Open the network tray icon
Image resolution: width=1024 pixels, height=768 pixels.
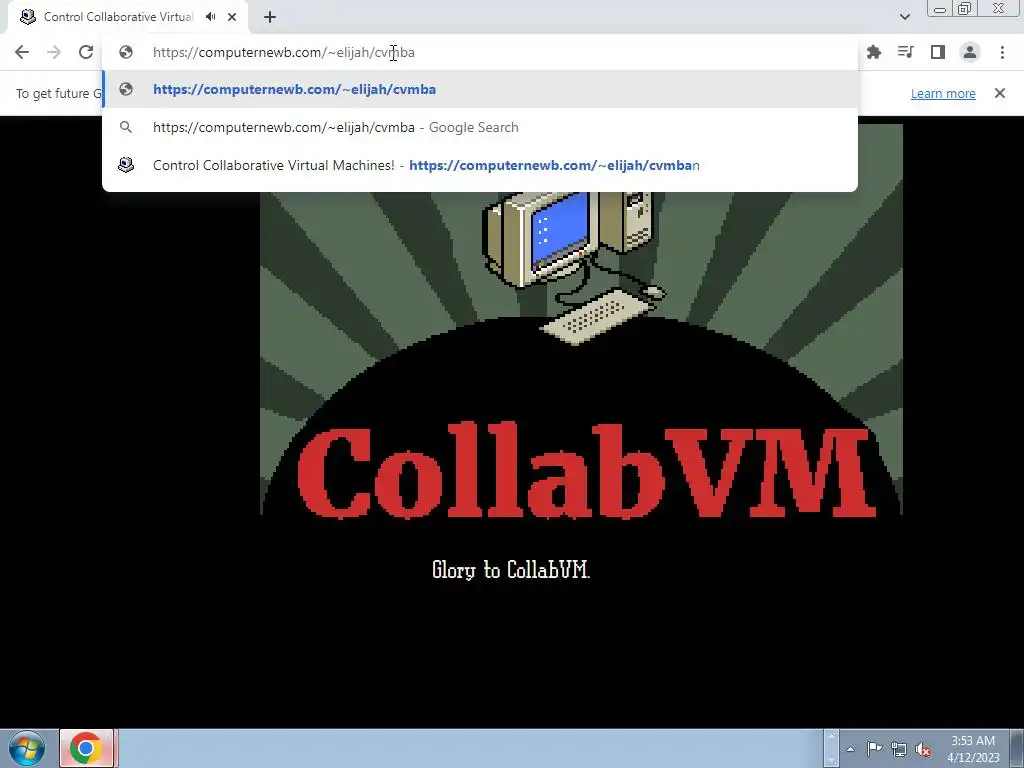pos(899,749)
